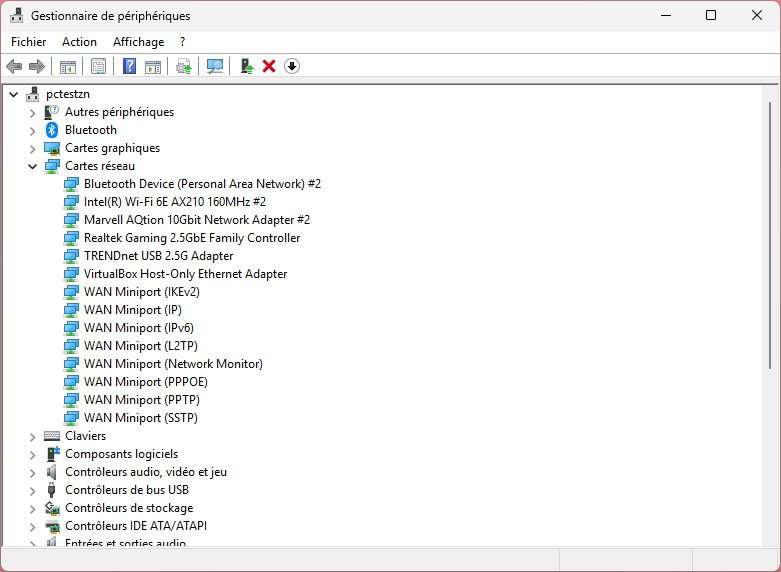Image resolution: width=781 pixels, height=572 pixels.
Task: Click the Cartes graphiques icon
Action: pos(52,148)
